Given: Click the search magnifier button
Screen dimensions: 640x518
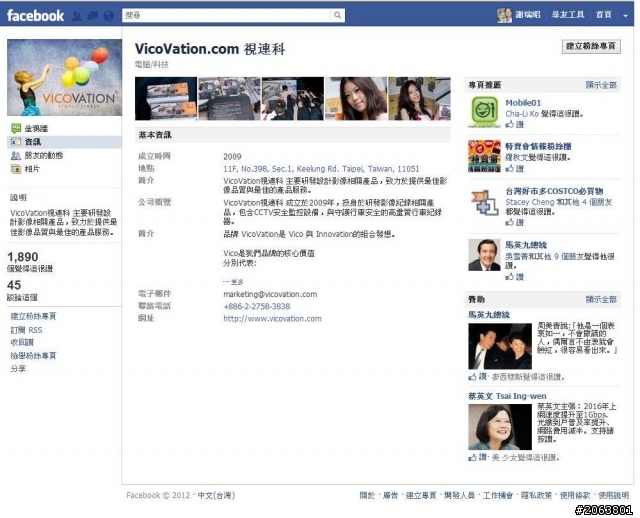Looking at the screenshot, I should click(x=337, y=15).
